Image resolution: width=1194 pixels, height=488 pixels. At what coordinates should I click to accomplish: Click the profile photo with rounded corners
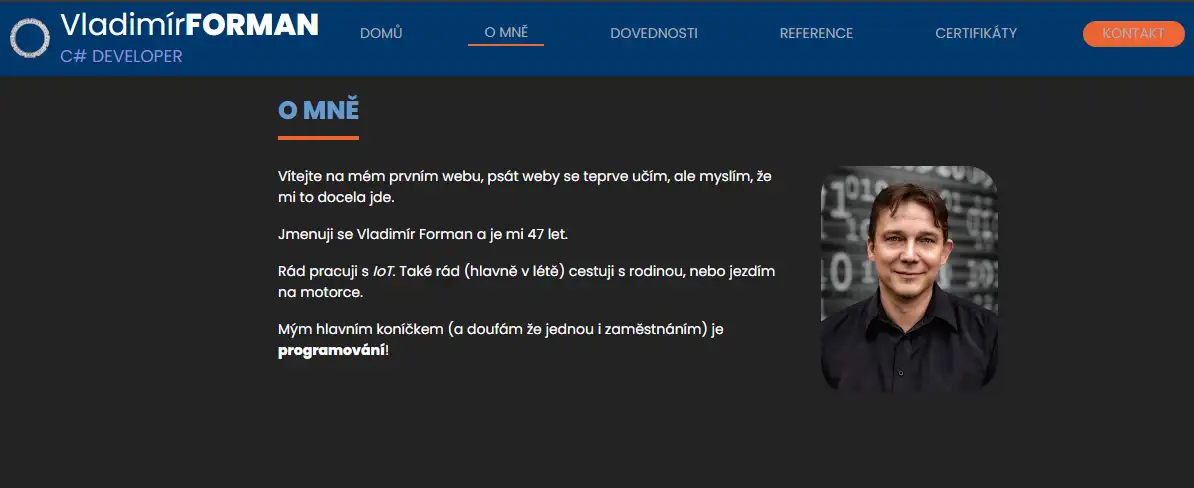908,277
